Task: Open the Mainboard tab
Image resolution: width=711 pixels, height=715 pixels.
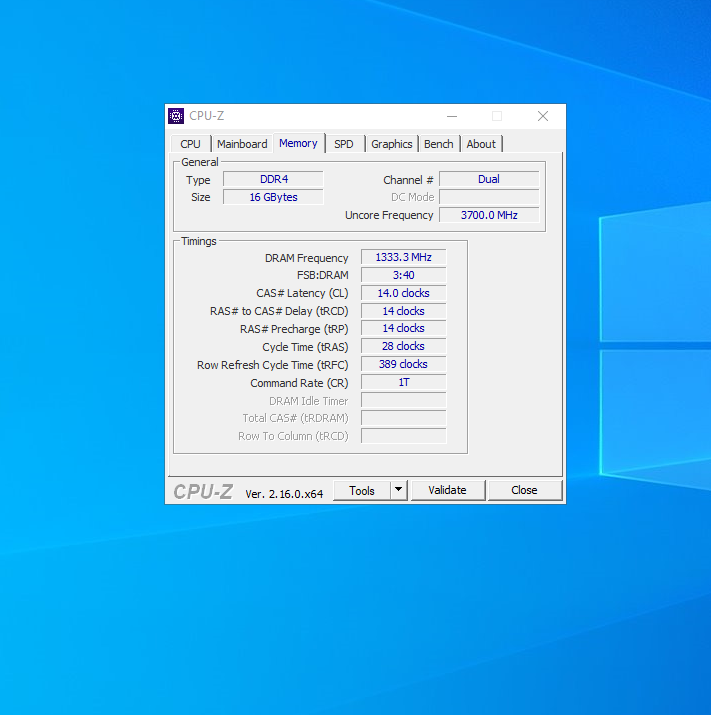Action: click(x=242, y=144)
